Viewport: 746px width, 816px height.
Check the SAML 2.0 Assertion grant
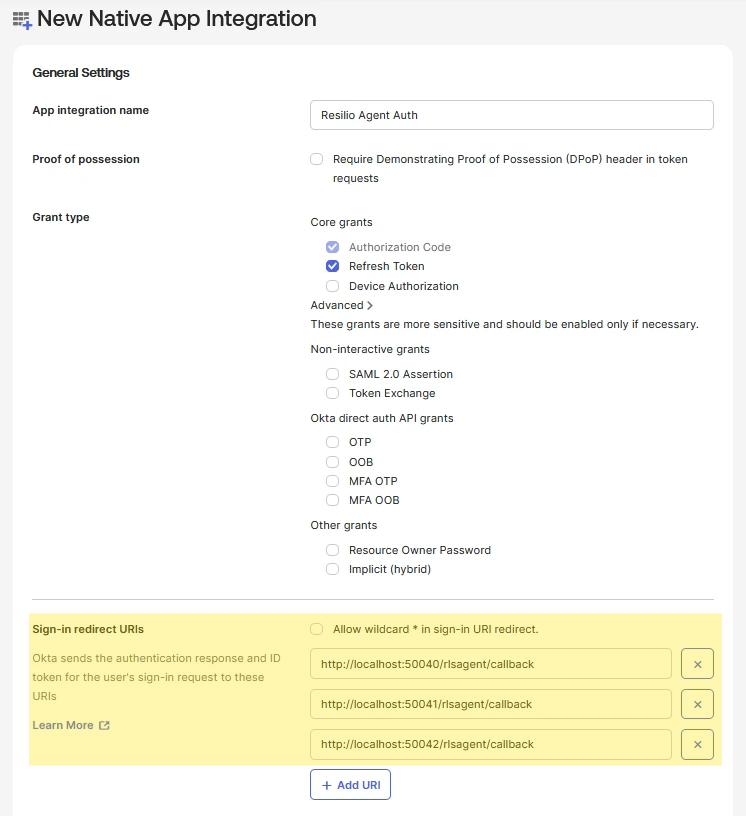pyautogui.click(x=332, y=374)
